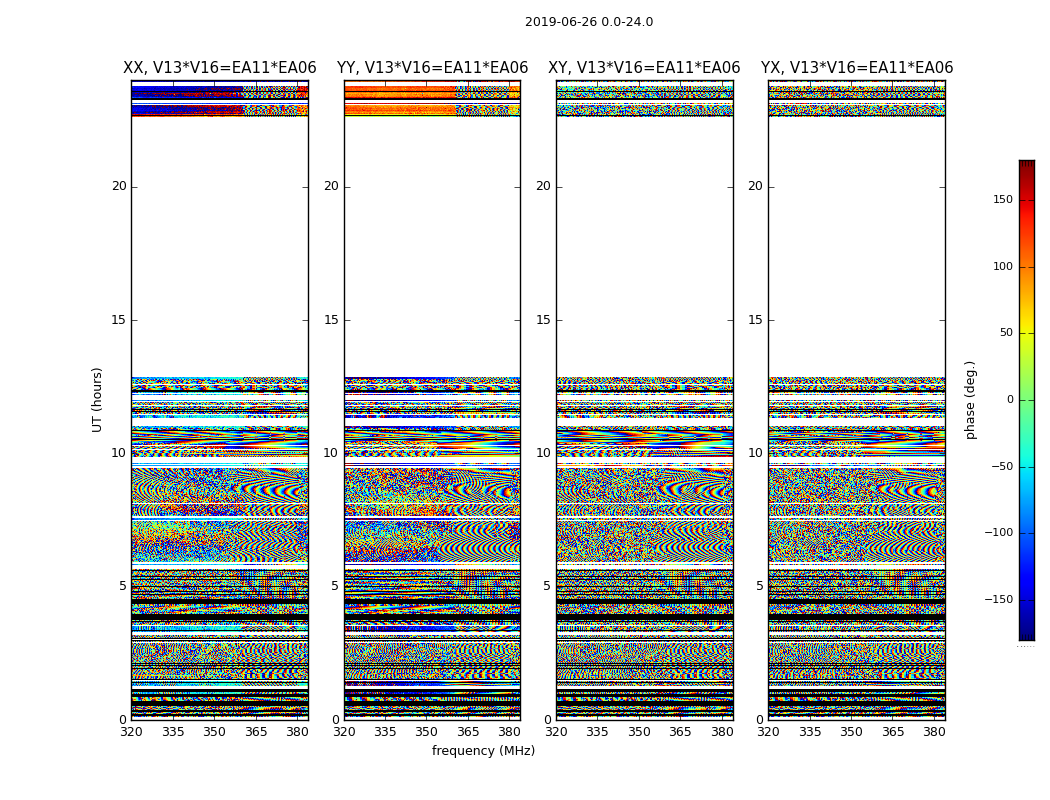Click the 15 tick label left of YY panel
The image size is (1050, 800).
click(x=330, y=320)
